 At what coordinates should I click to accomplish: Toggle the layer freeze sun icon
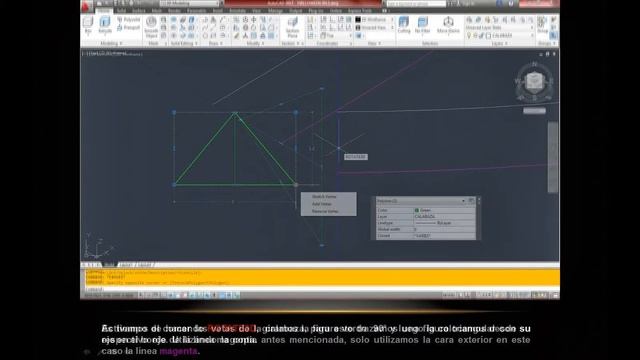point(475,36)
